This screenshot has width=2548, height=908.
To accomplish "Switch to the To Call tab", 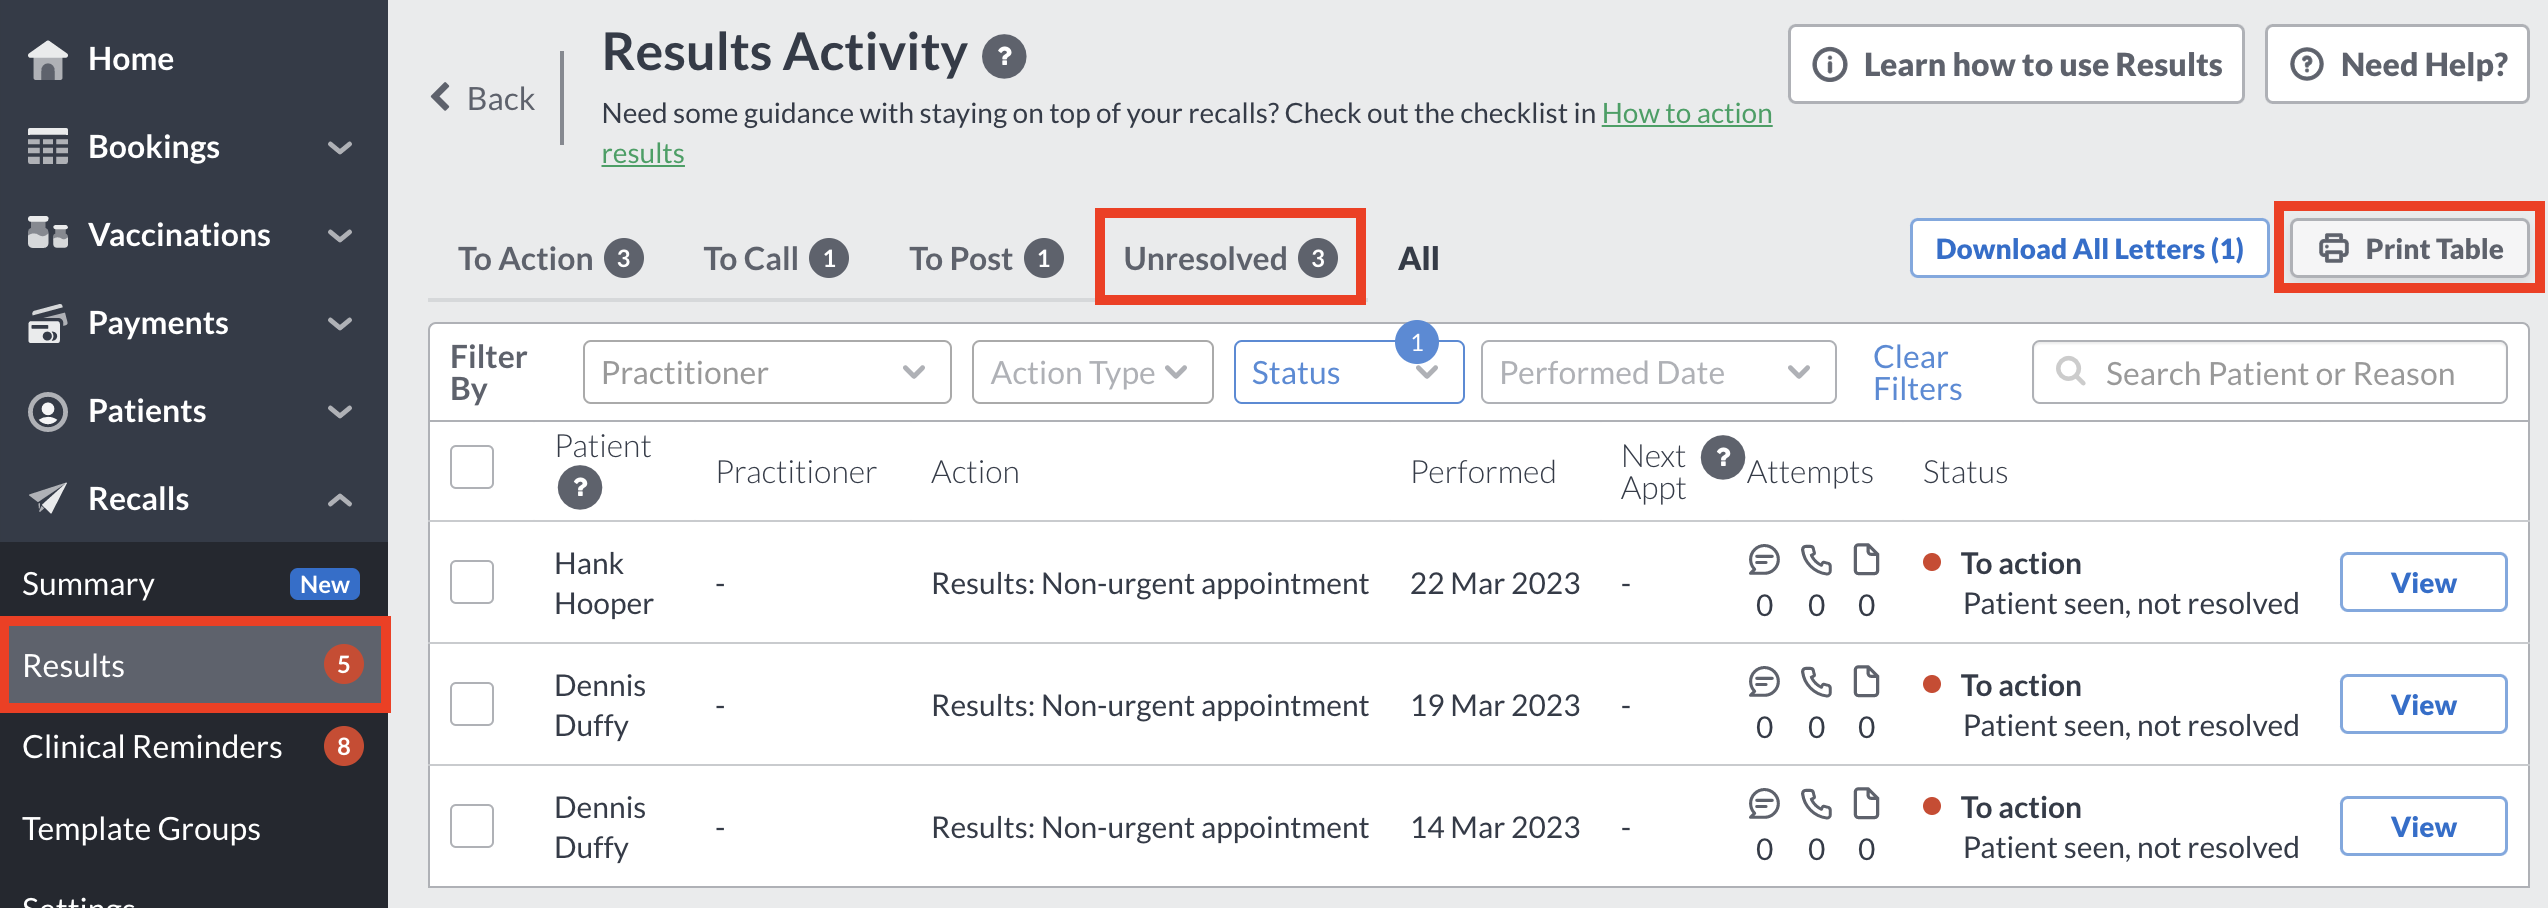I will tap(775, 258).
